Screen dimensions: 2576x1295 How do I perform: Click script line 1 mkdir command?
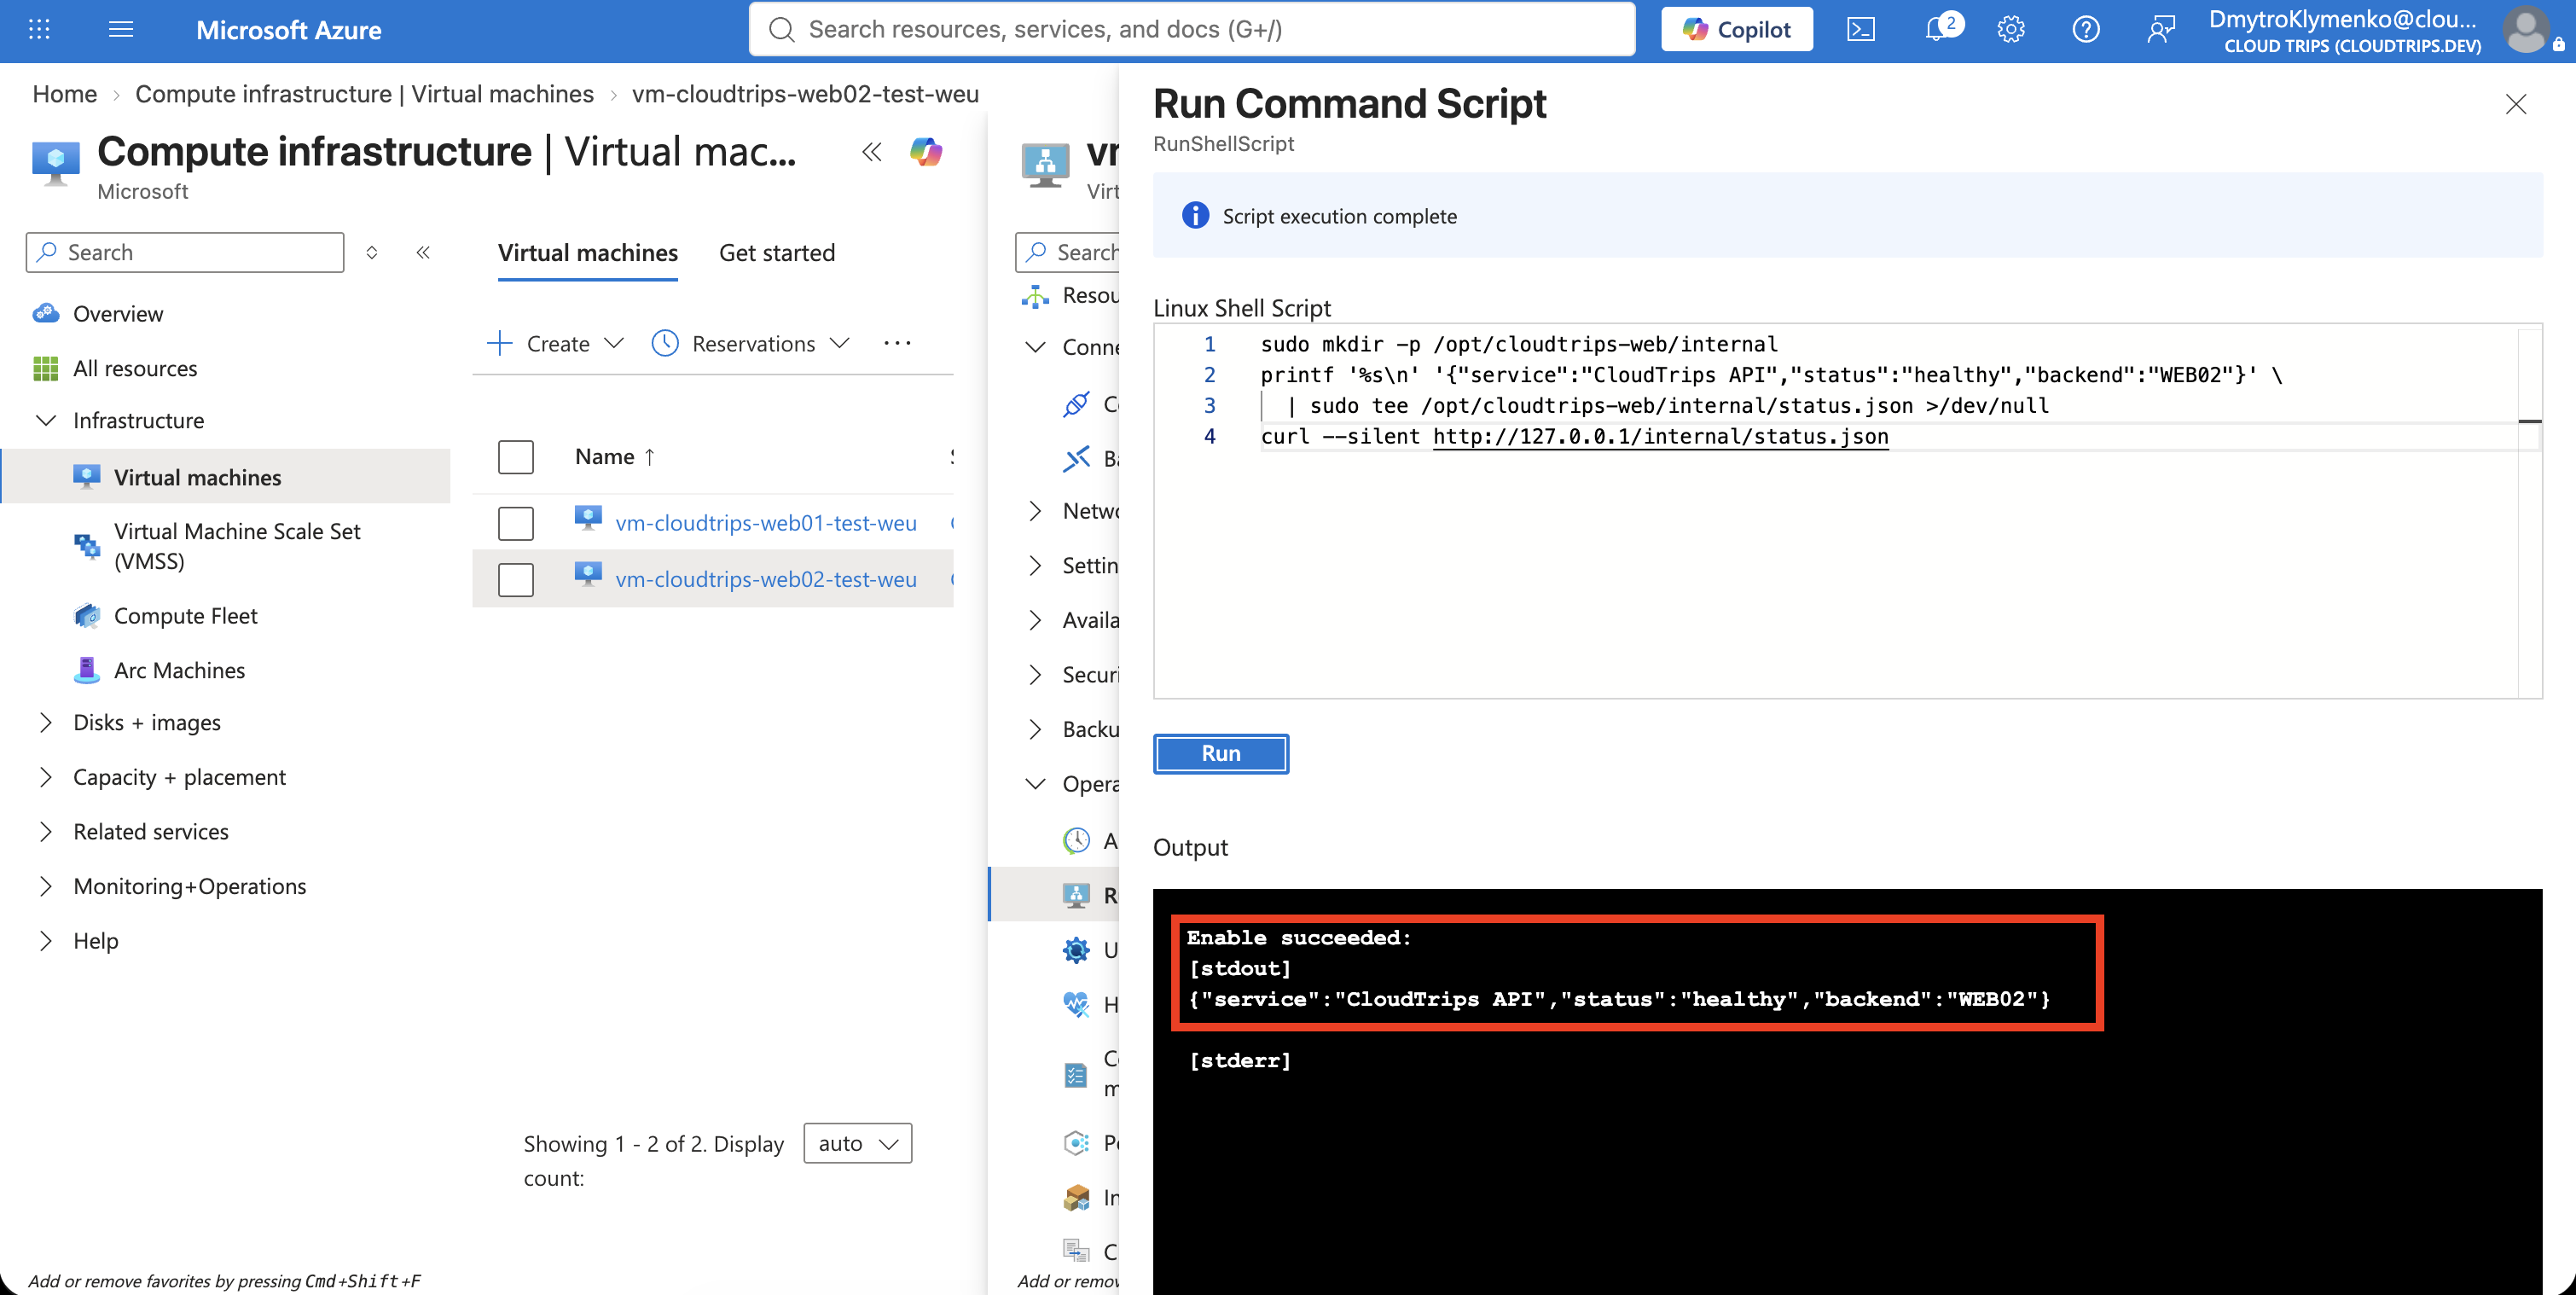coord(1519,344)
